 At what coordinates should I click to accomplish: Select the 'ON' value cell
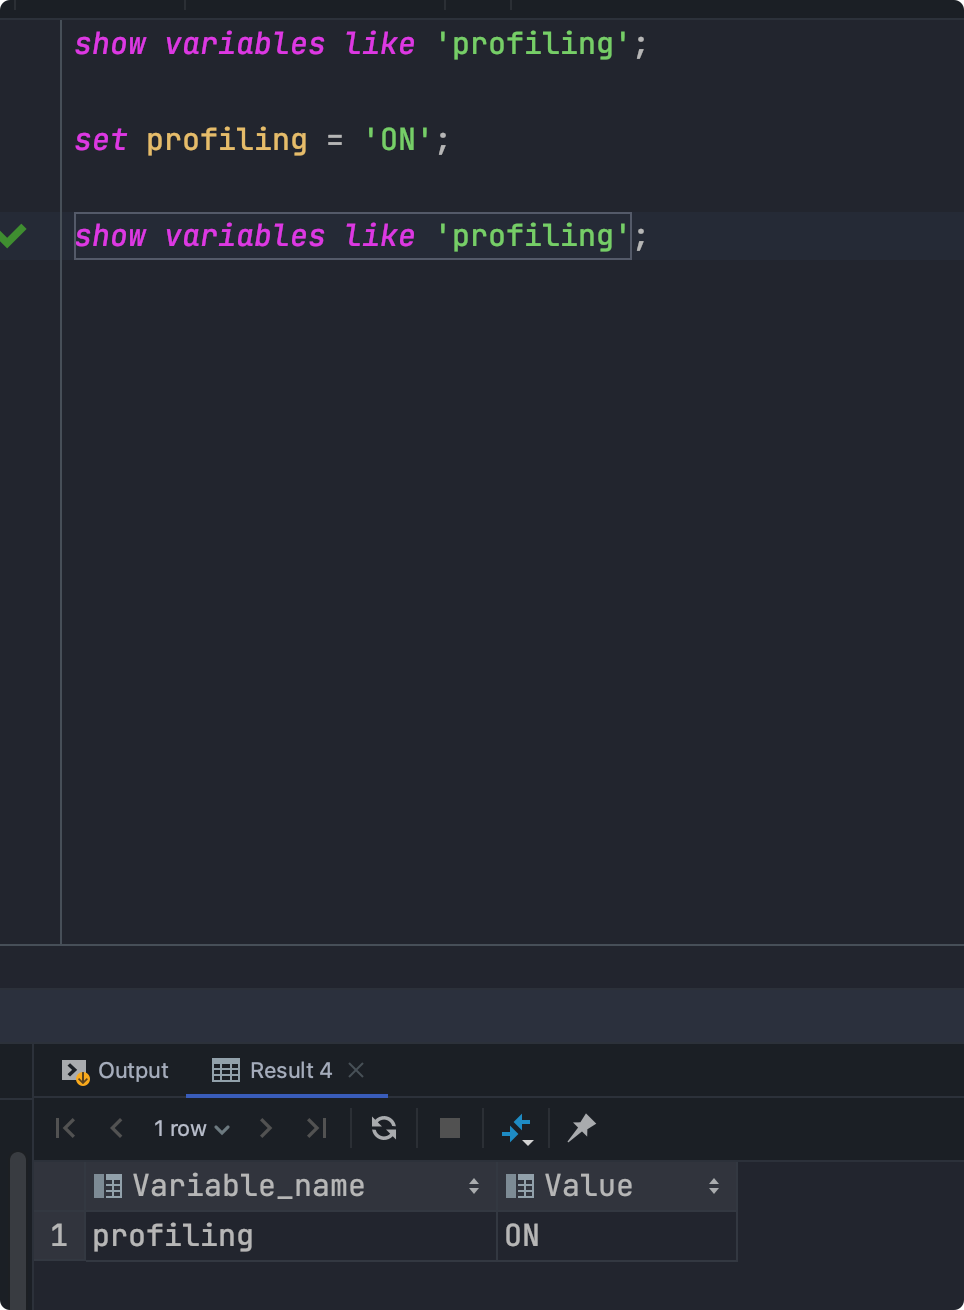point(617,1236)
